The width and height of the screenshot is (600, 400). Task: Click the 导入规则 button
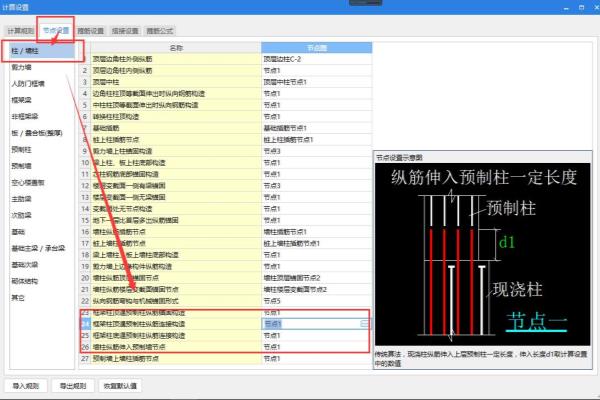pos(26,386)
